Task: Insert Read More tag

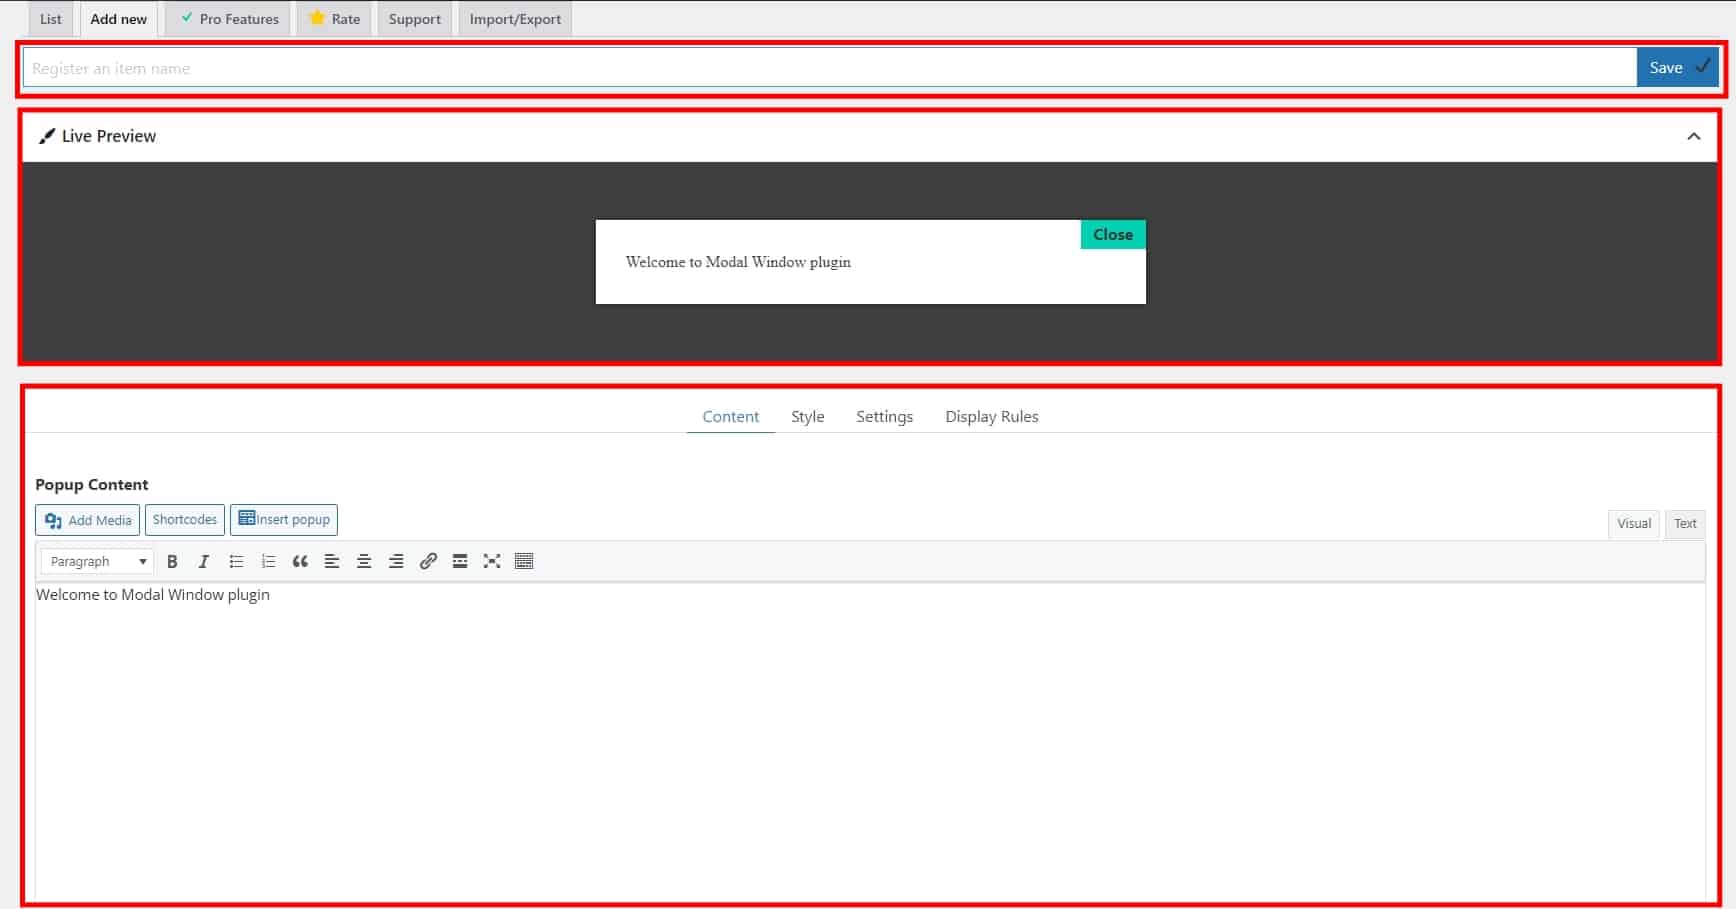Action: [460, 561]
